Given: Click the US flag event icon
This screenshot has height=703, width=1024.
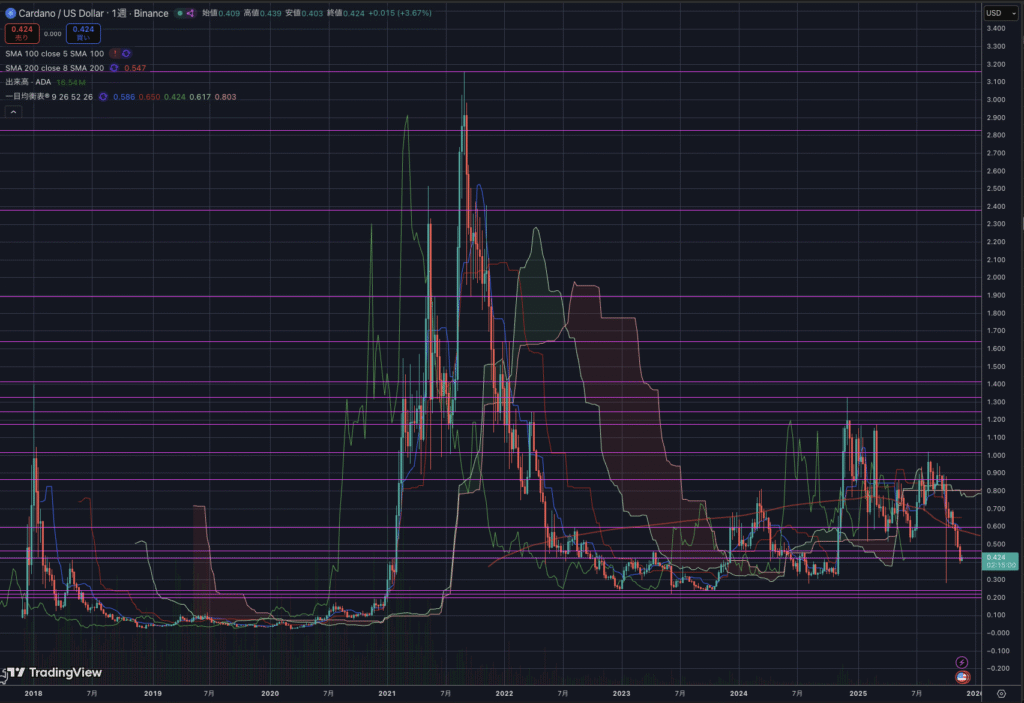Looking at the screenshot, I should (x=962, y=676).
